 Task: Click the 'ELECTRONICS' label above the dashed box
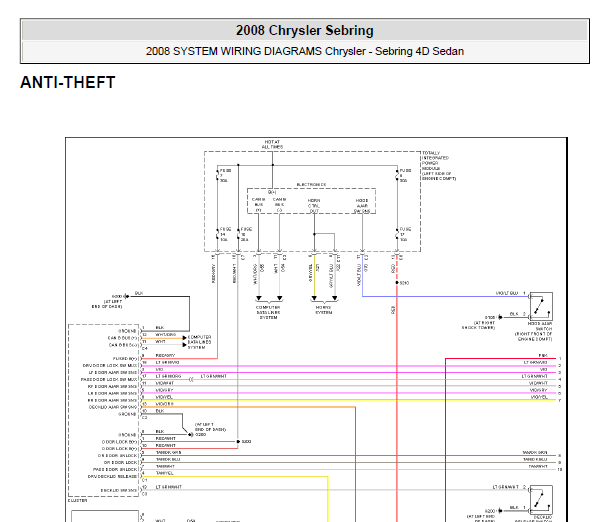click(x=311, y=185)
